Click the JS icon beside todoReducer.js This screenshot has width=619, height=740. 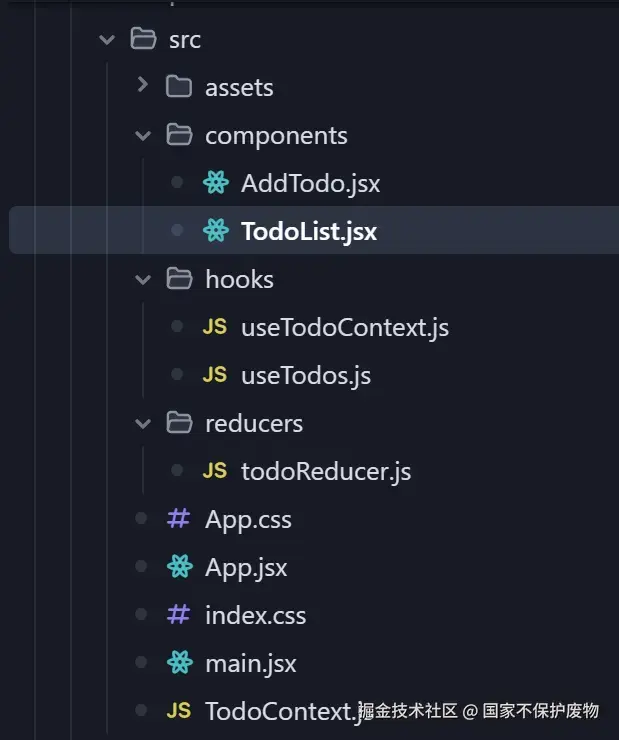tap(215, 471)
